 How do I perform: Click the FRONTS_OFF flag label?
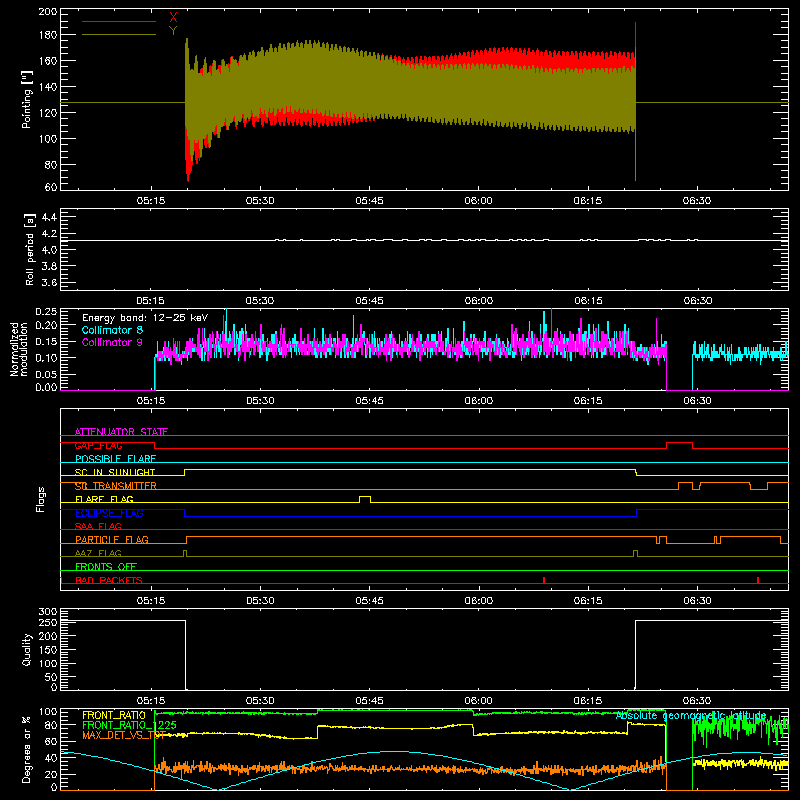coord(106,567)
